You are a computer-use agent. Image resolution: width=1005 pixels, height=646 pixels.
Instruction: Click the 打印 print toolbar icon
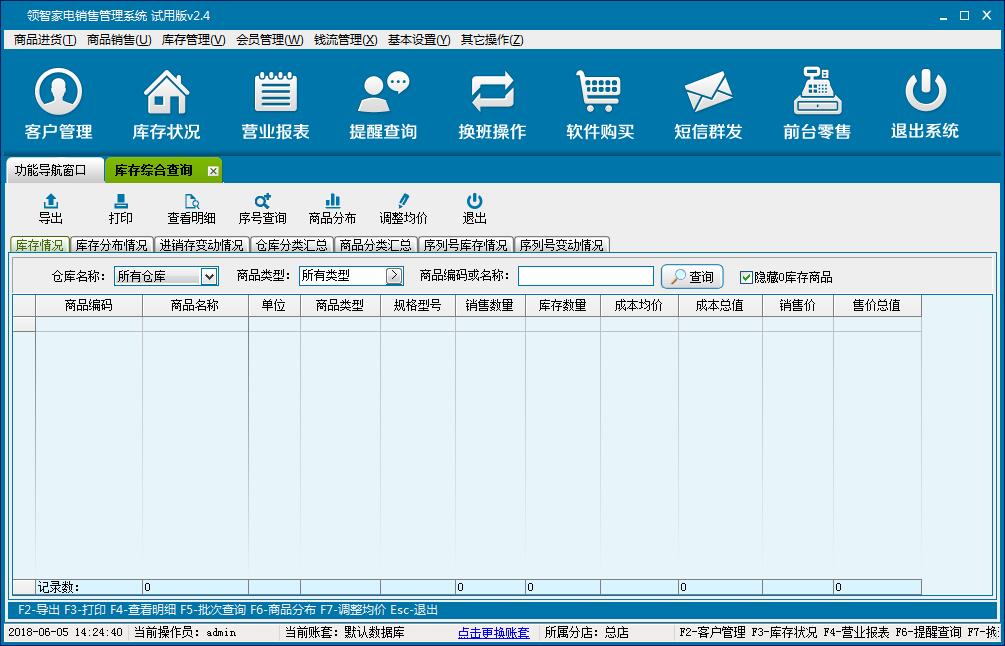120,209
